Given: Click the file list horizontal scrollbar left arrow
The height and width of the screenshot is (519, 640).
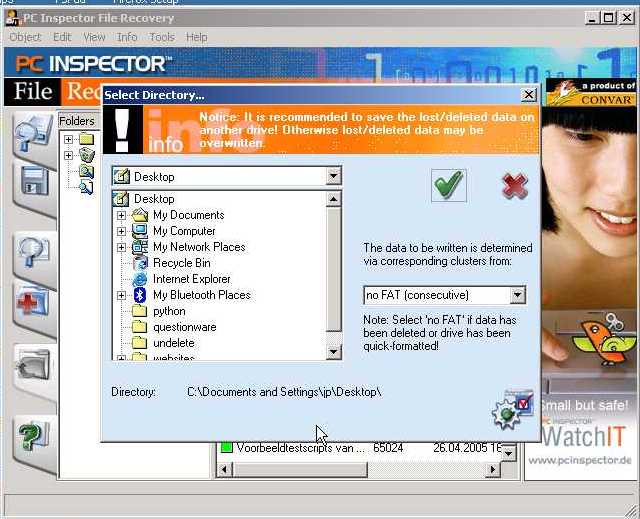Looking at the screenshot, I should coord(224,470).
